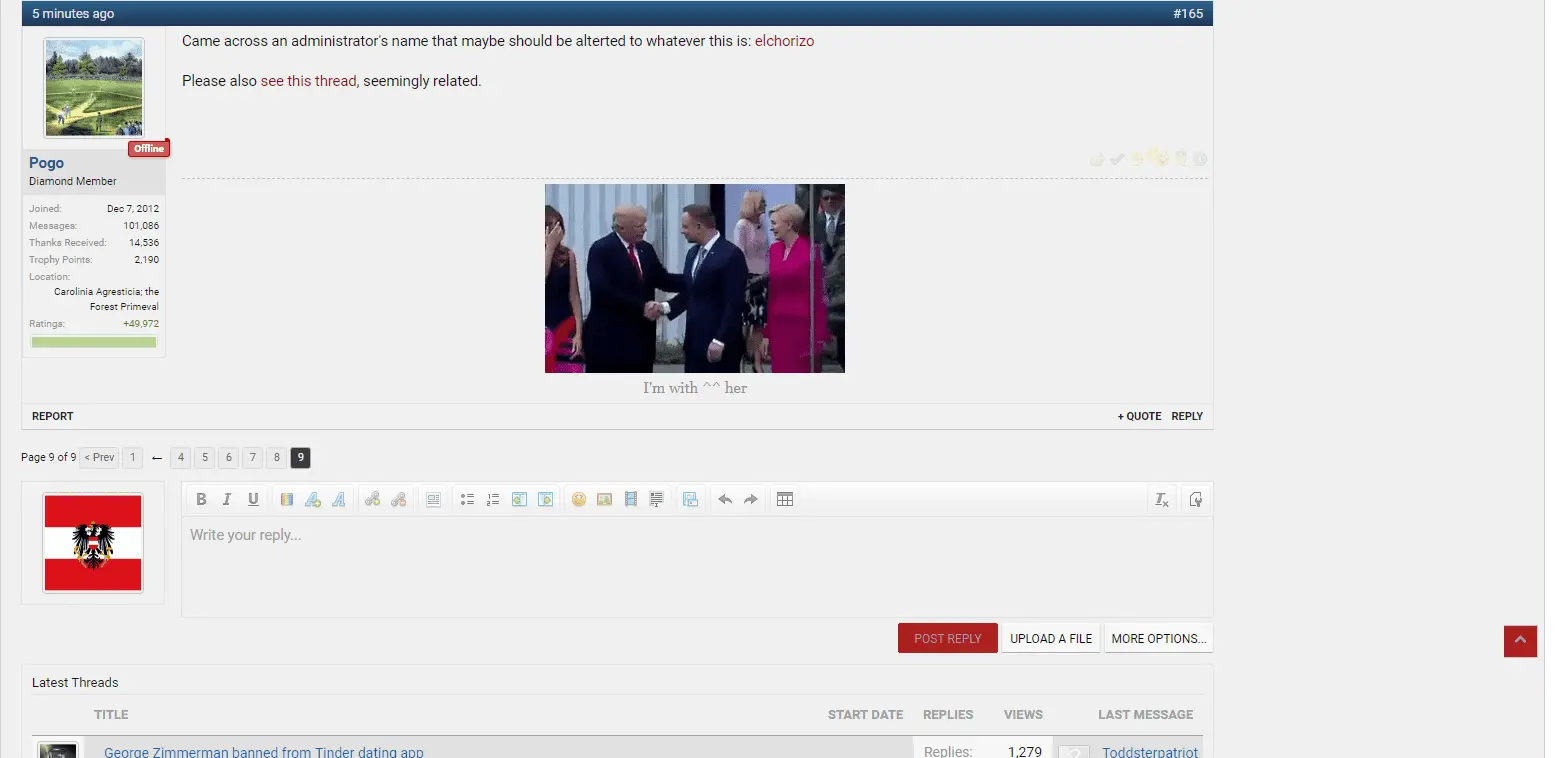This screenshot has height=758, width=1560.
Task: Open the font size dropdown
Action: coord(313,500)
